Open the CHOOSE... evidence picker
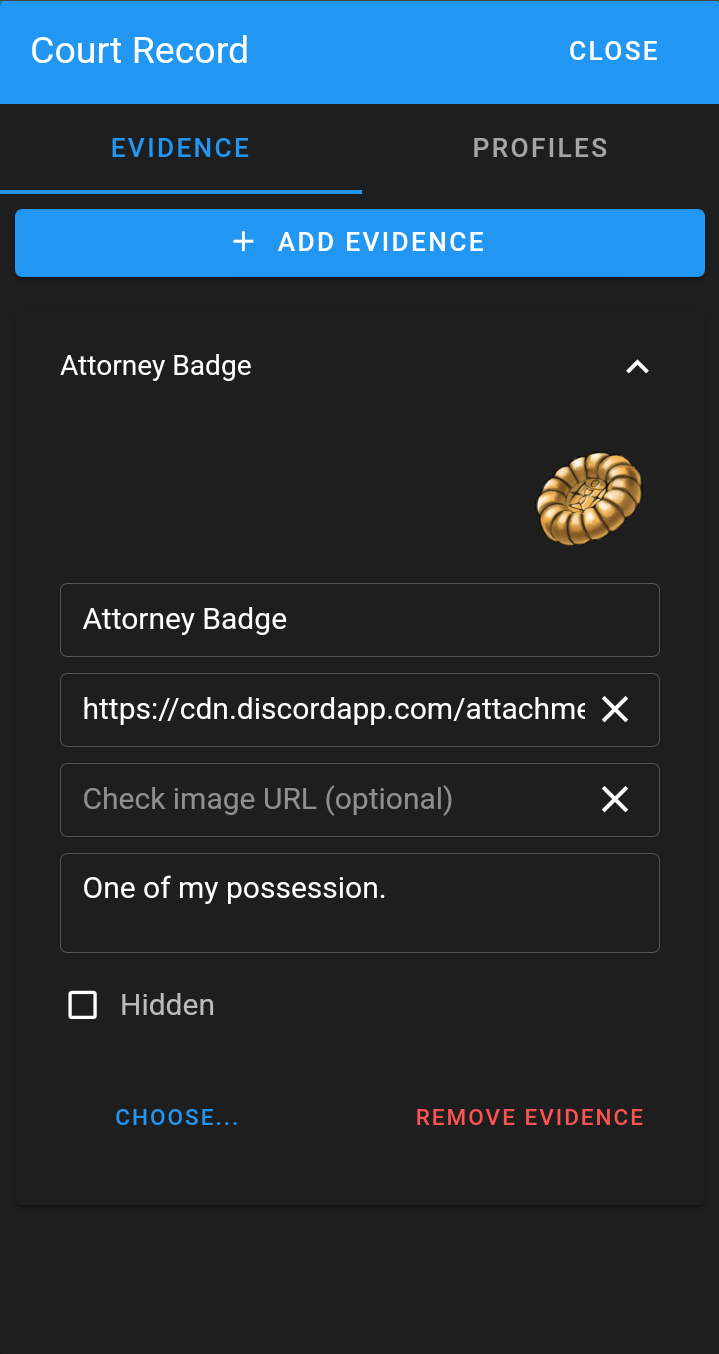This screenshot has height=1354, width=719. point(177,1117)
